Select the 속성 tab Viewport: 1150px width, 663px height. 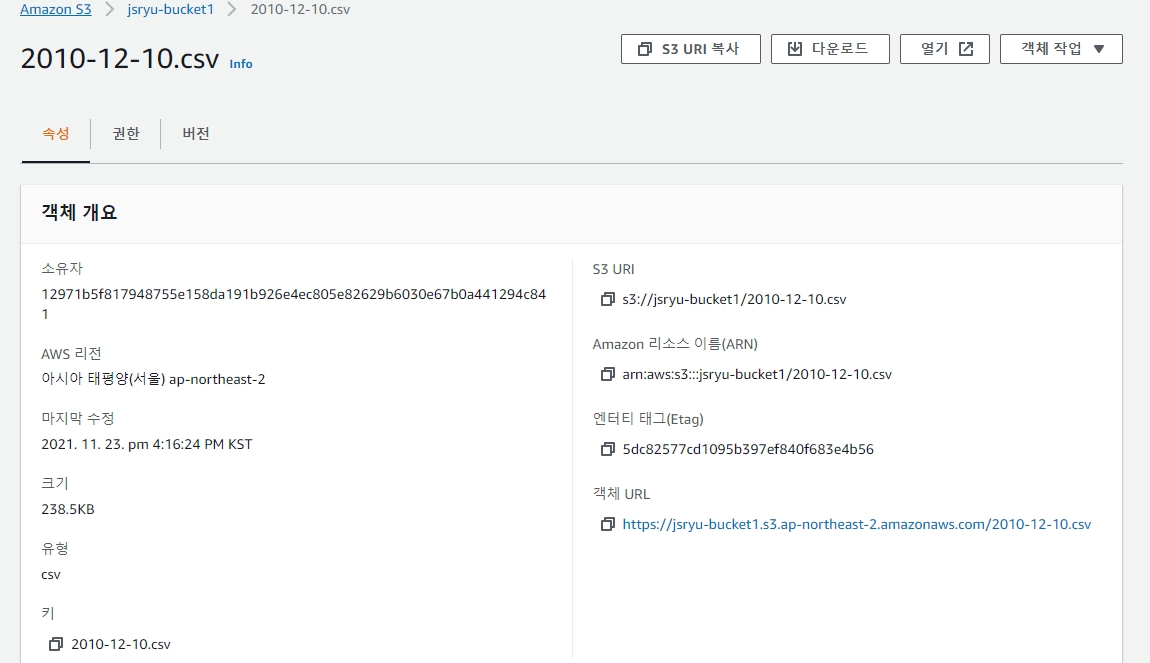click(55, 134)
